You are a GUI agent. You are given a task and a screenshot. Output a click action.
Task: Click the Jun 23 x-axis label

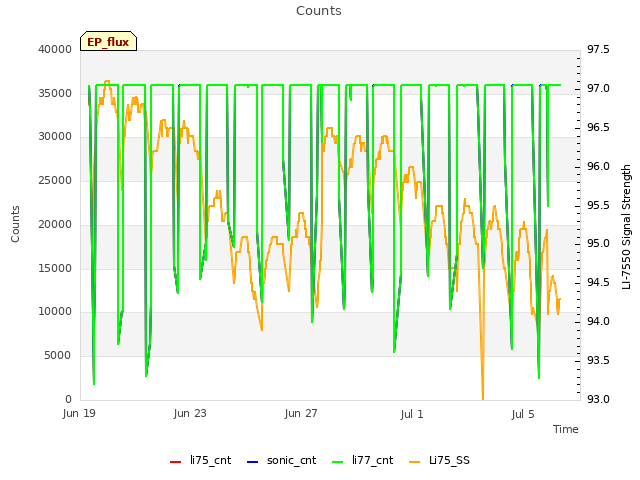tap(190, 413)
